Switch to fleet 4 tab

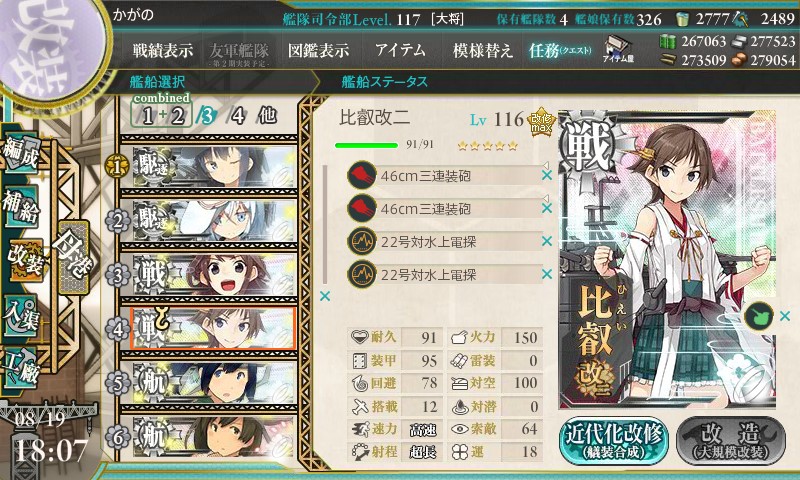tap(238, 116)
